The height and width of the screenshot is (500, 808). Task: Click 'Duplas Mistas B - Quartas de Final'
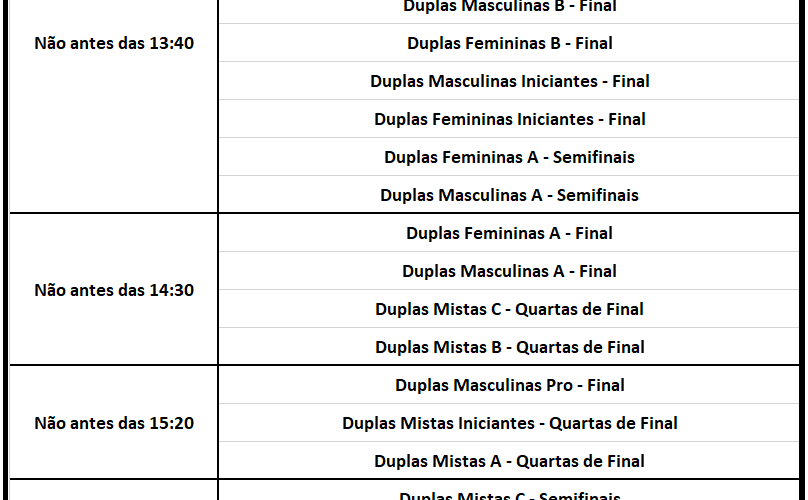509,347
